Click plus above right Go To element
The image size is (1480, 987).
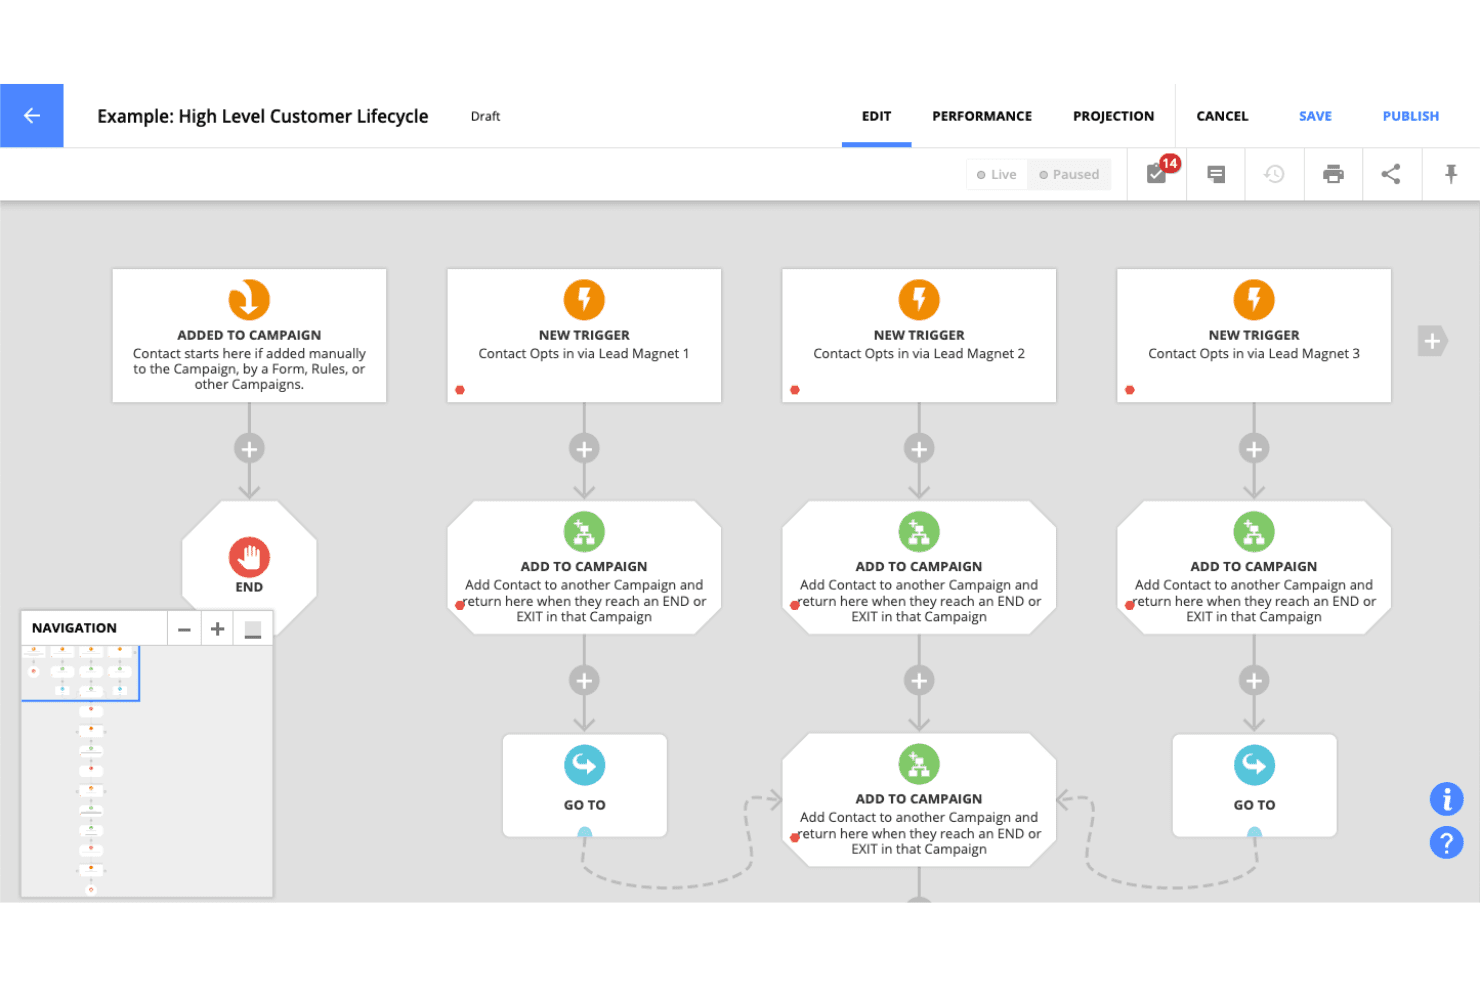pos(1254,681)
